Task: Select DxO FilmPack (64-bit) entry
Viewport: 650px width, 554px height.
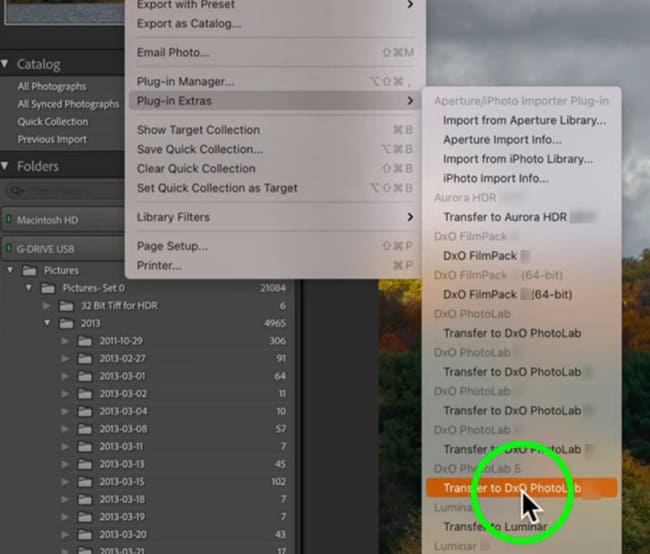Action: tap(522, 294)
